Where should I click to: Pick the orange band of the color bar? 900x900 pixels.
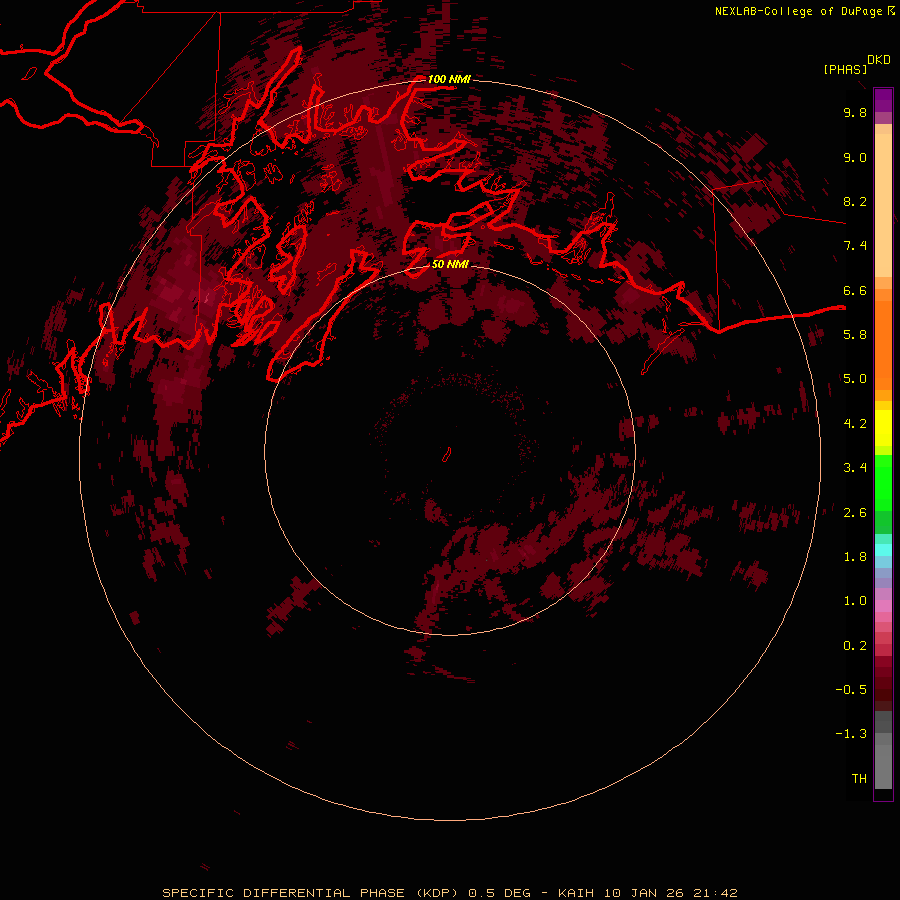883,344
